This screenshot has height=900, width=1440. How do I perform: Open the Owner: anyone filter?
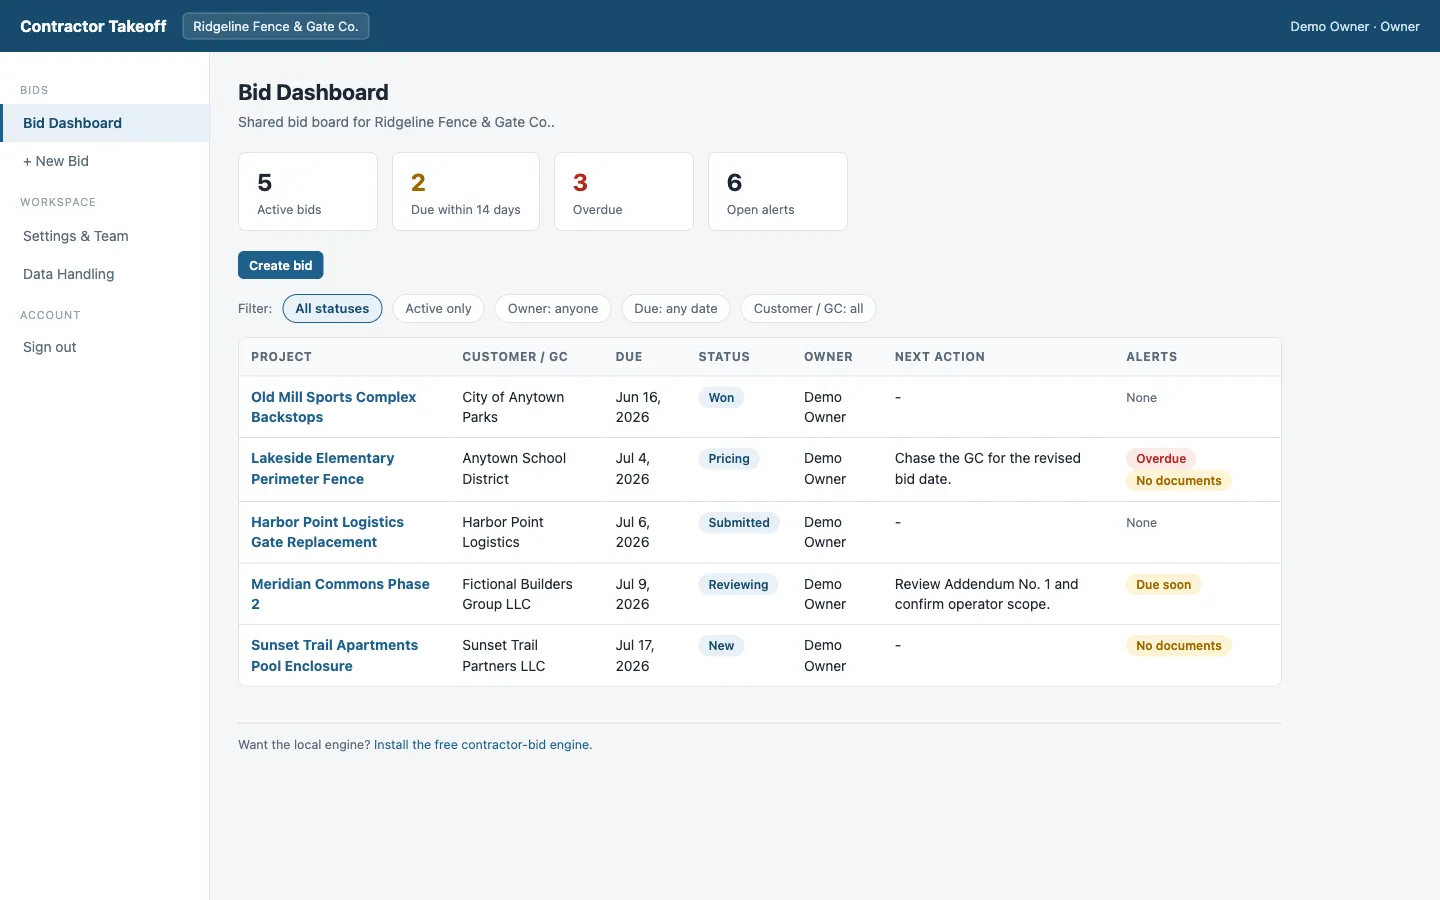coord(553,308)
